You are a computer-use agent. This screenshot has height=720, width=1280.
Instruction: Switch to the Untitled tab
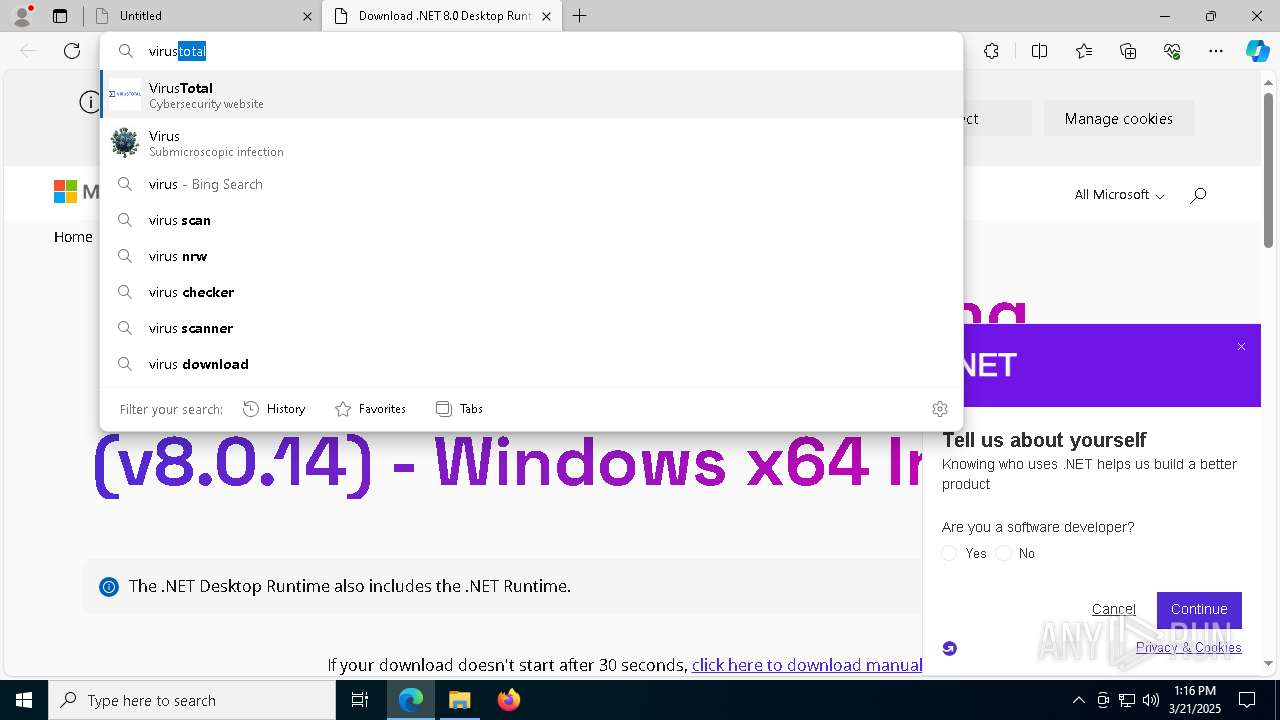201,16
